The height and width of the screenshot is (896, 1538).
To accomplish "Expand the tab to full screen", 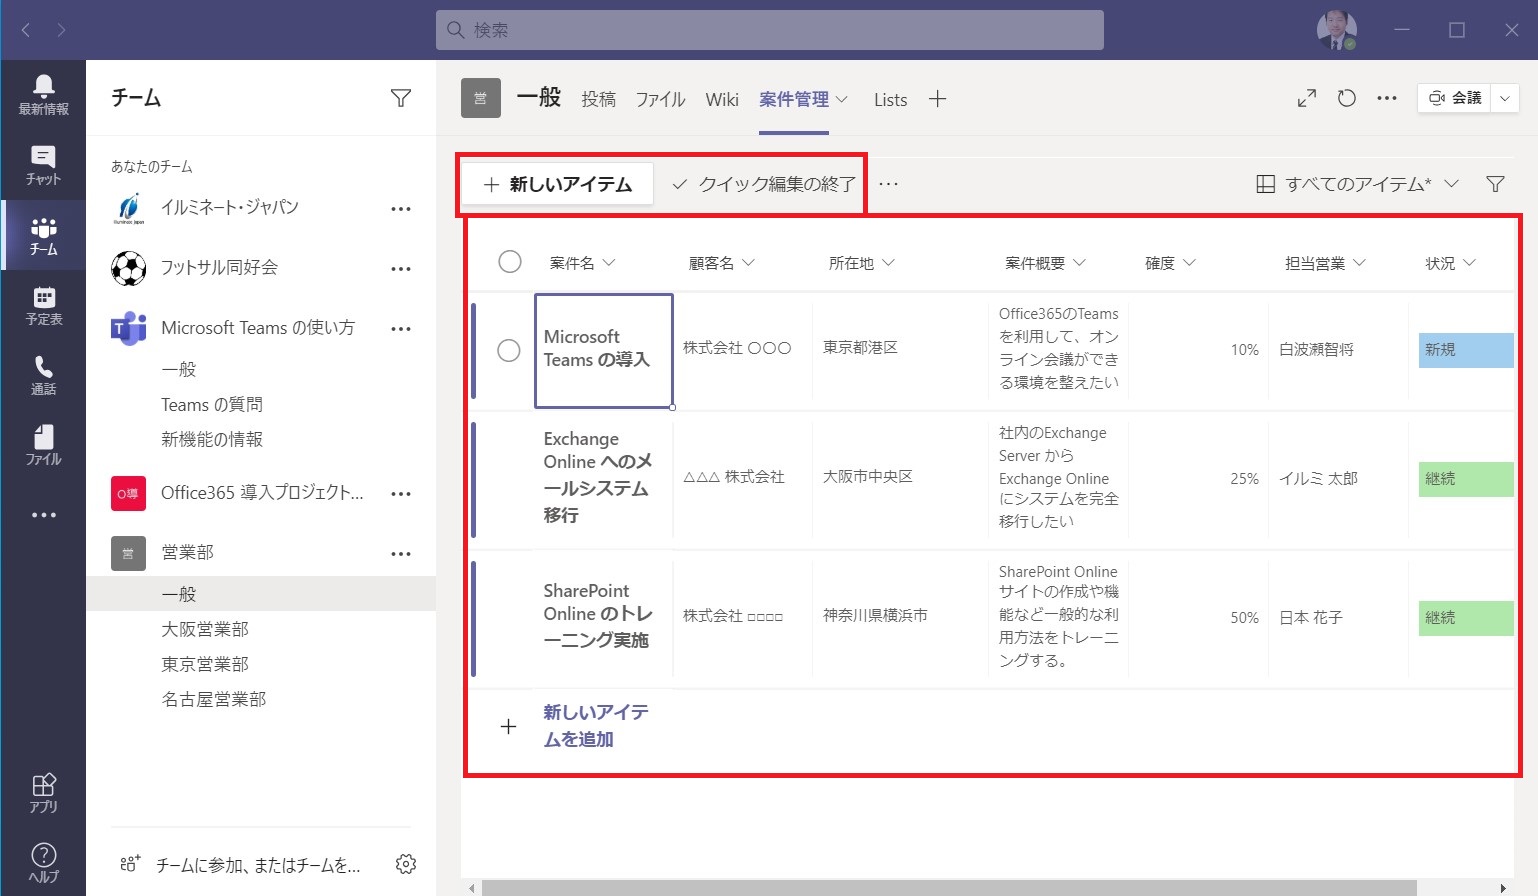I will 1307,98.
